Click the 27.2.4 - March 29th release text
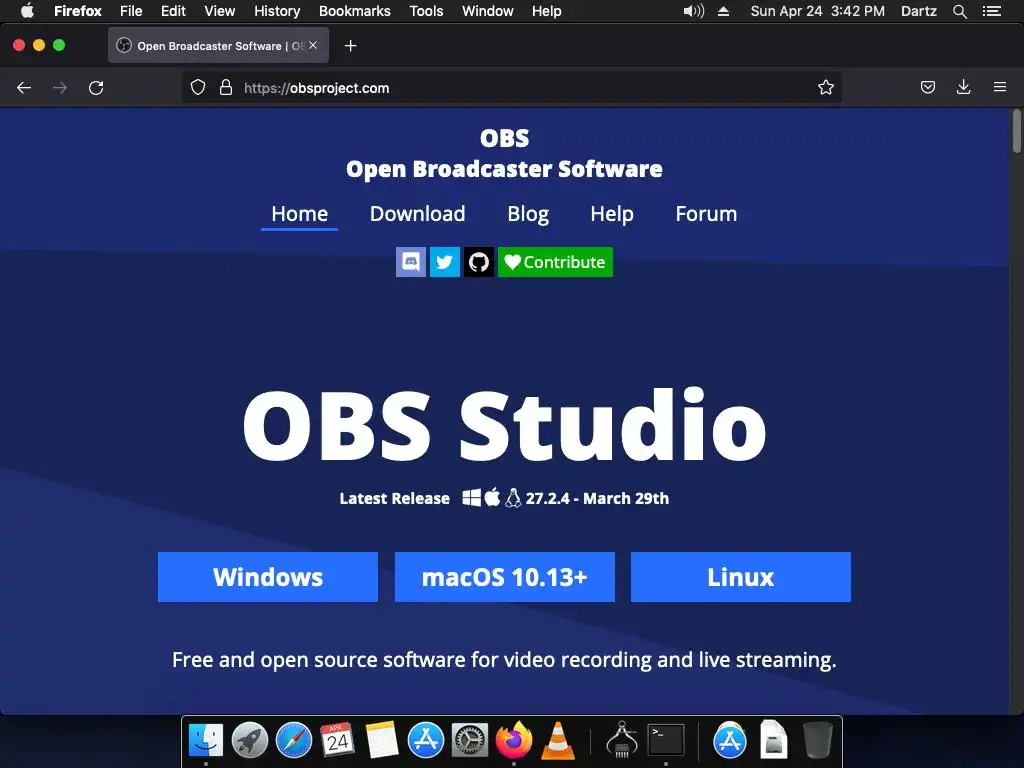 pyautogui.click(x=597, y=498)
